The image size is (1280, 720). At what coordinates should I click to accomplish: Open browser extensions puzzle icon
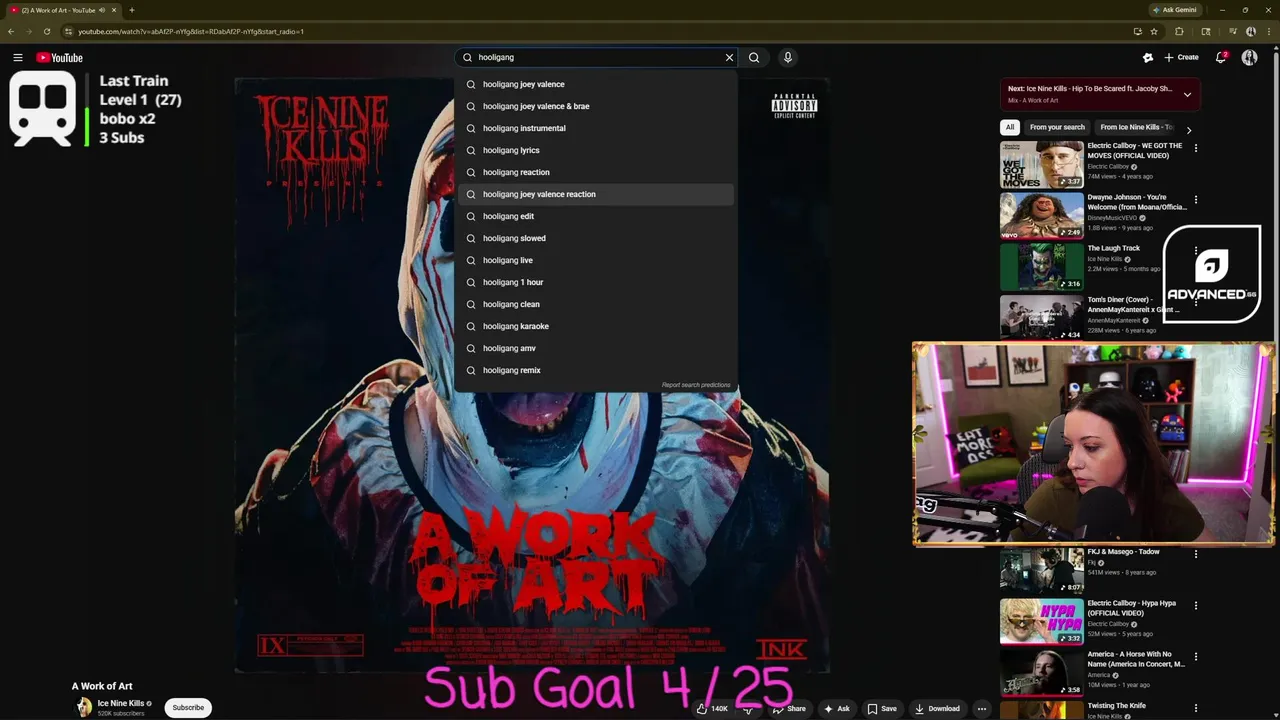(x=1179, y=31)
